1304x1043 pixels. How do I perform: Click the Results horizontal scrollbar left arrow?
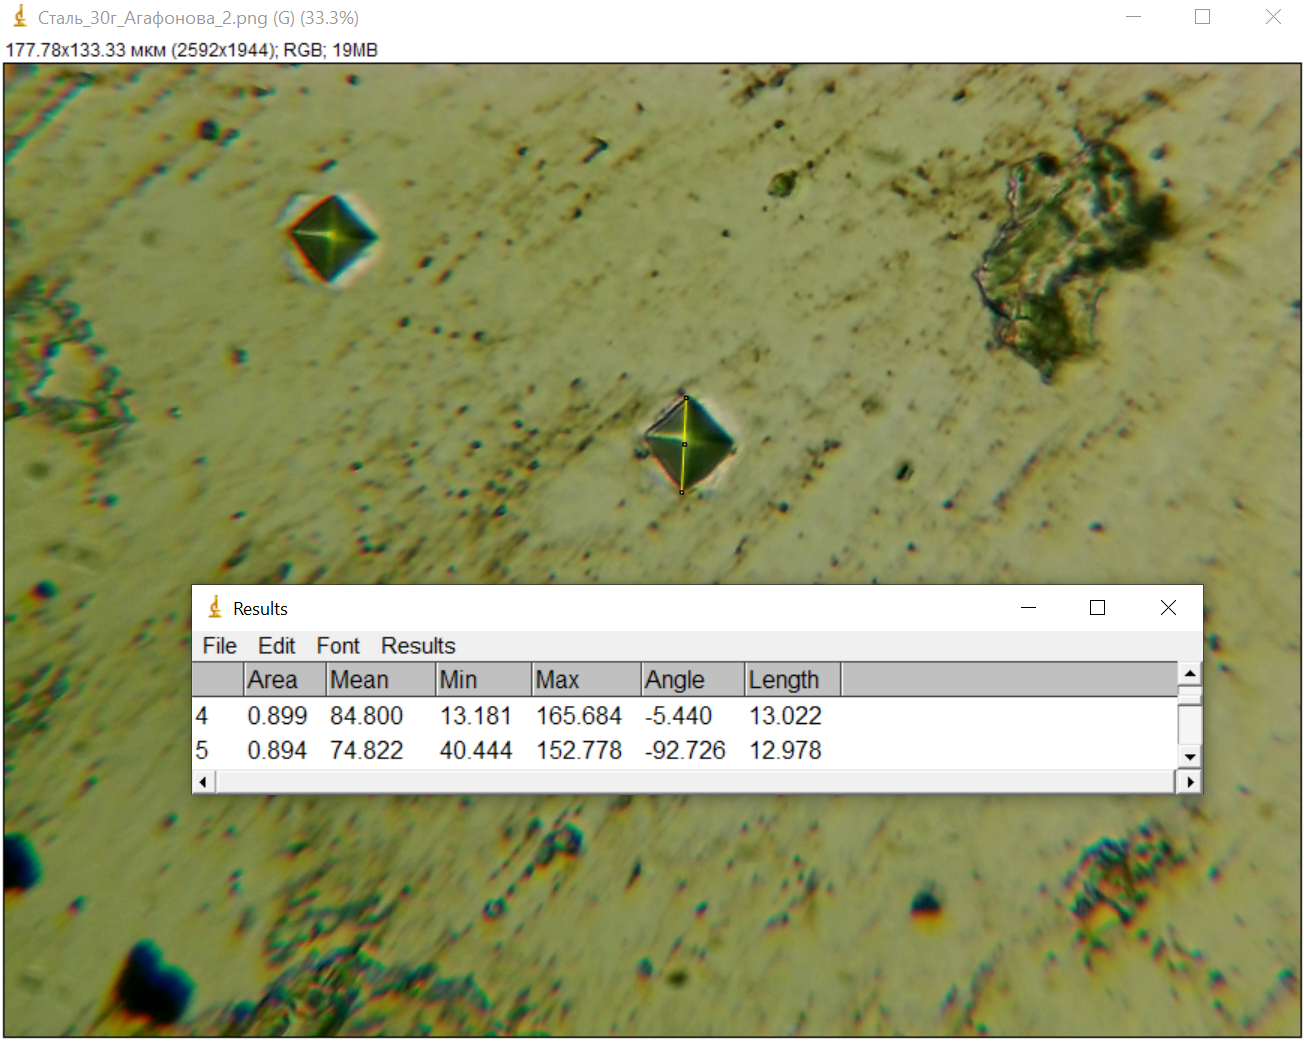pos(204,782)
